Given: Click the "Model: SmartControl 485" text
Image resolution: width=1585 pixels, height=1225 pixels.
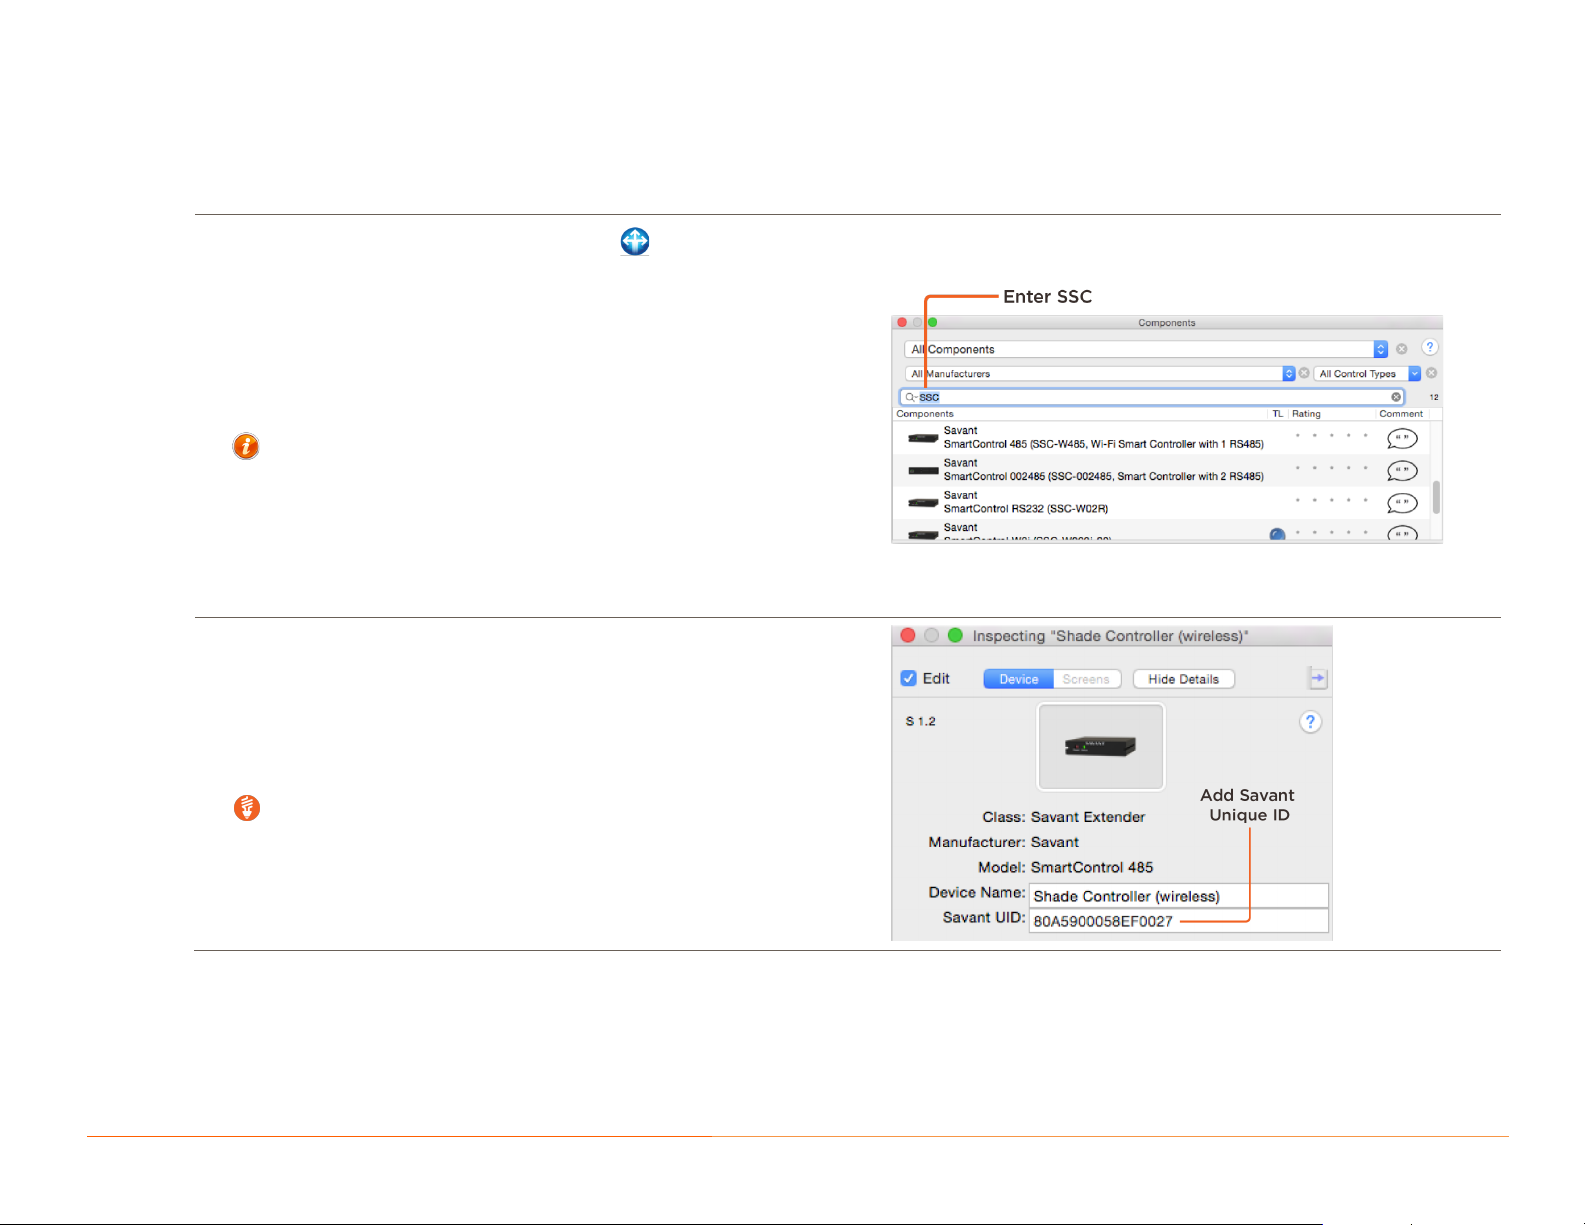Looking at the screenshot, I should coord(1065,867).
